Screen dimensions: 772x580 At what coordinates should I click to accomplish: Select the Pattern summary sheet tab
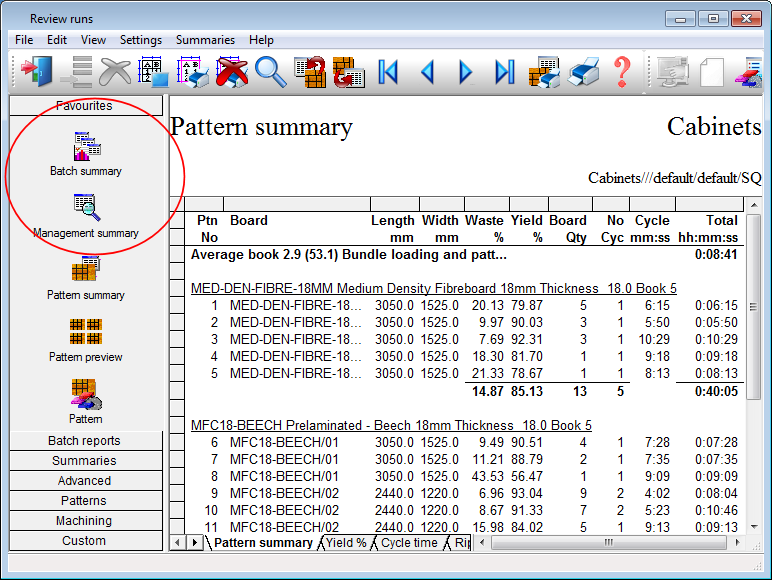(x=263, y=543)
